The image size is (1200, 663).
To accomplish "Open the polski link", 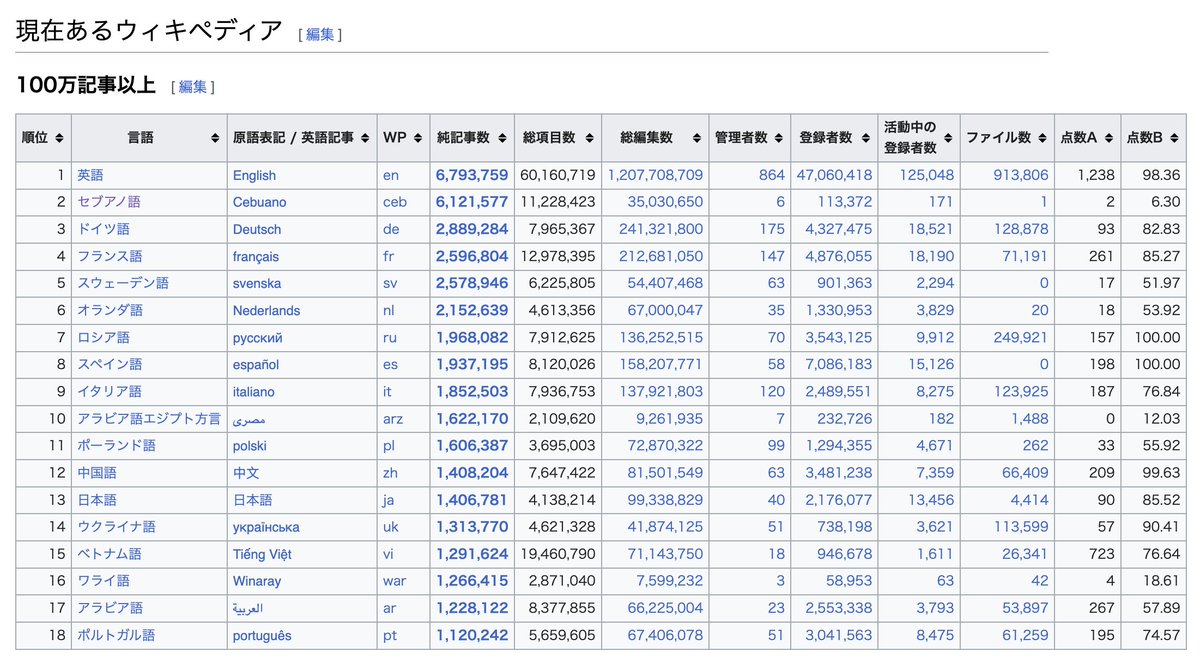I will (250, 446).
